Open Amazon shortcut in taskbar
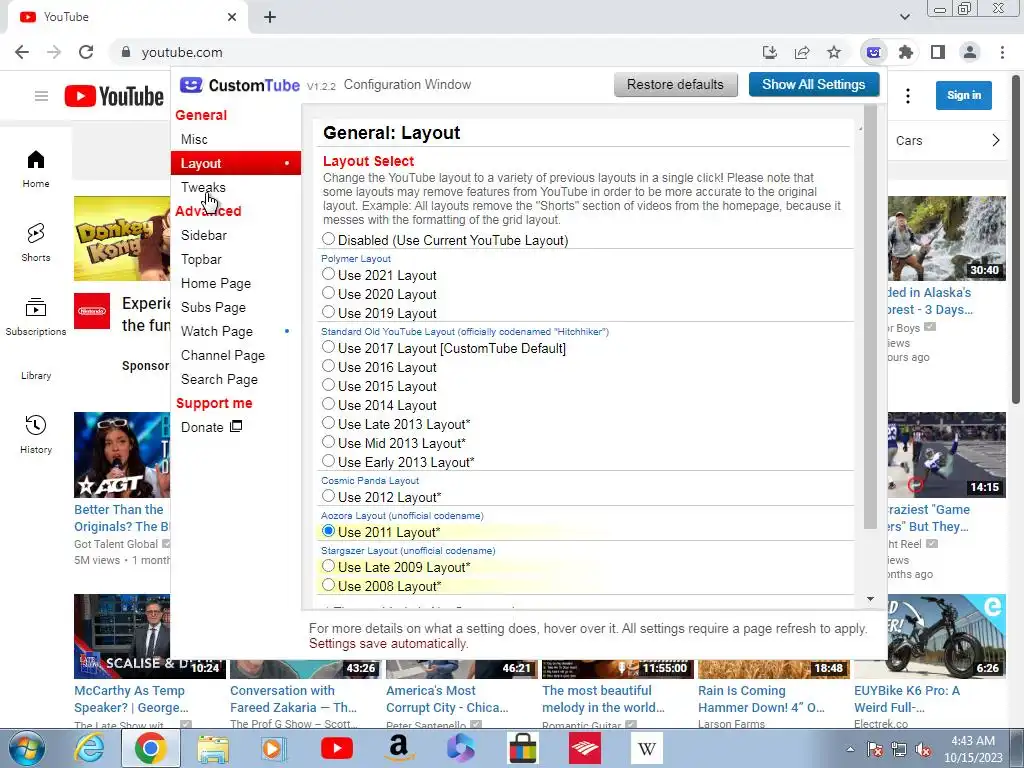 point(398,748)
